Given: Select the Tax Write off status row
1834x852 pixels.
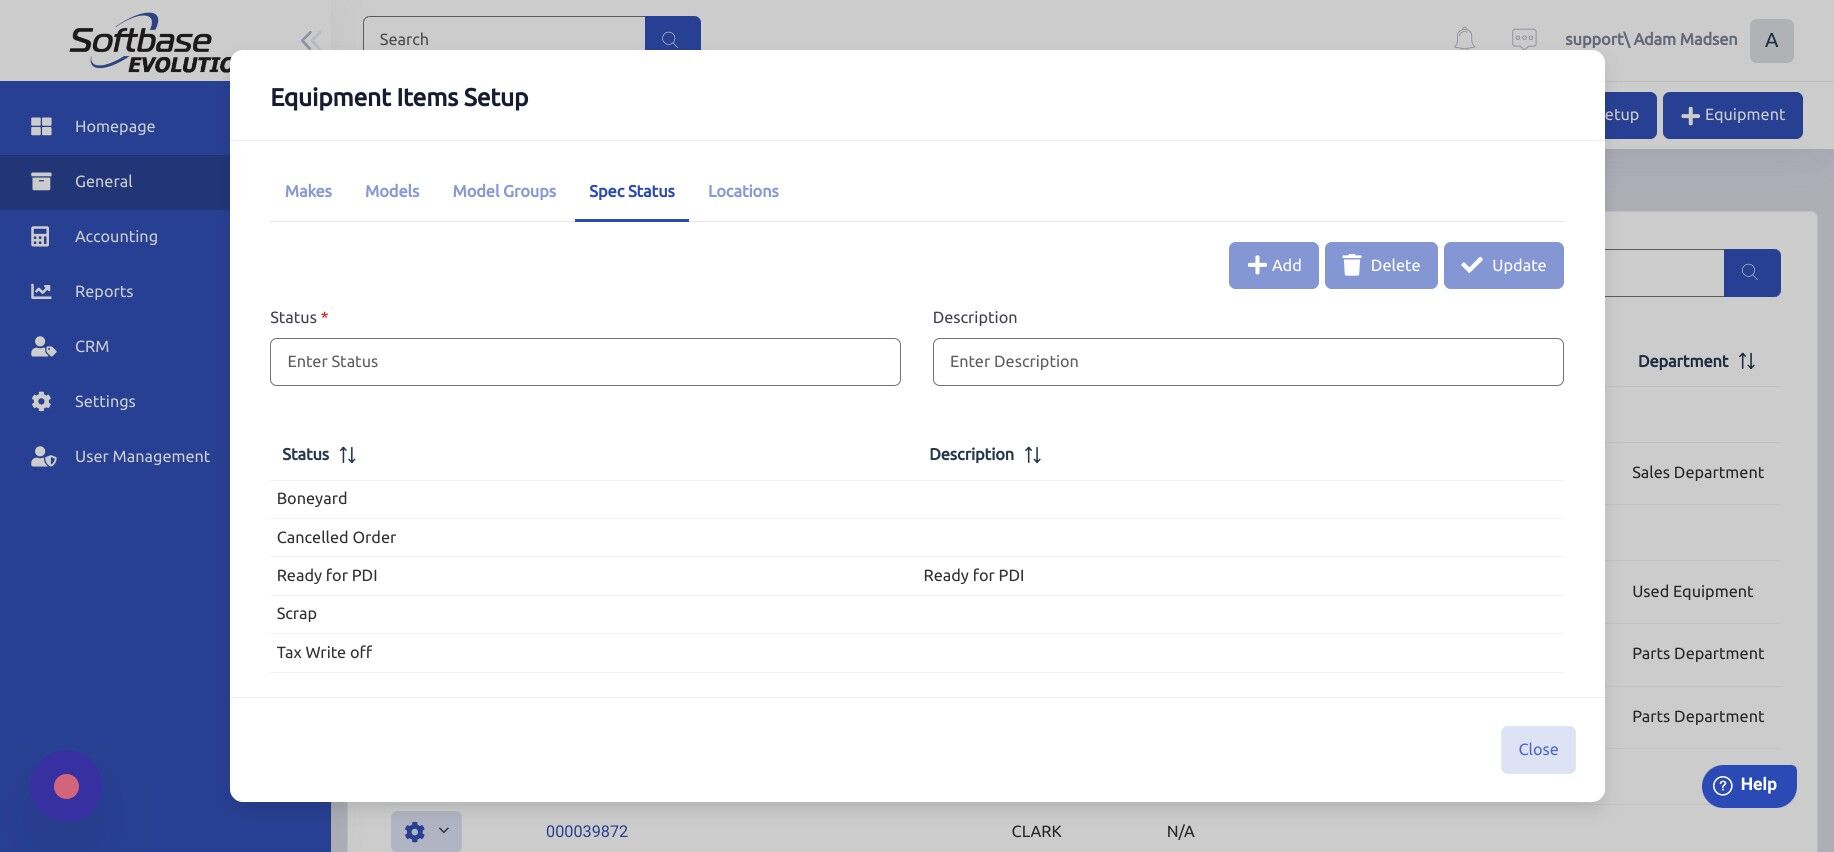Looking at the screenshot, I should click(x=916, y=652).
